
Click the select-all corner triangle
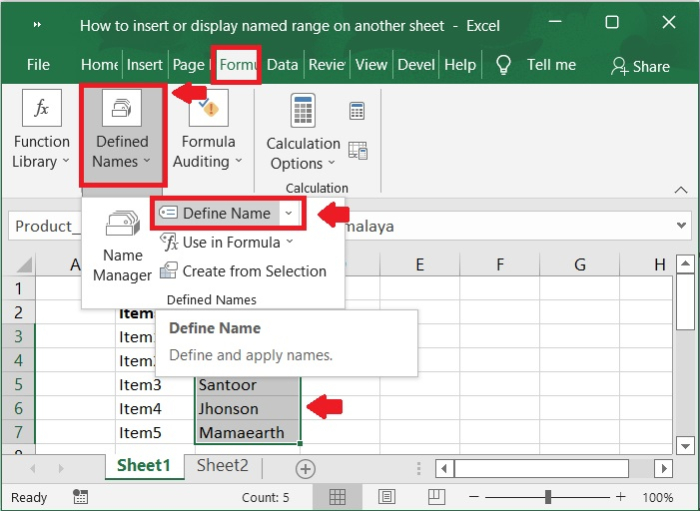coord(25,265)
